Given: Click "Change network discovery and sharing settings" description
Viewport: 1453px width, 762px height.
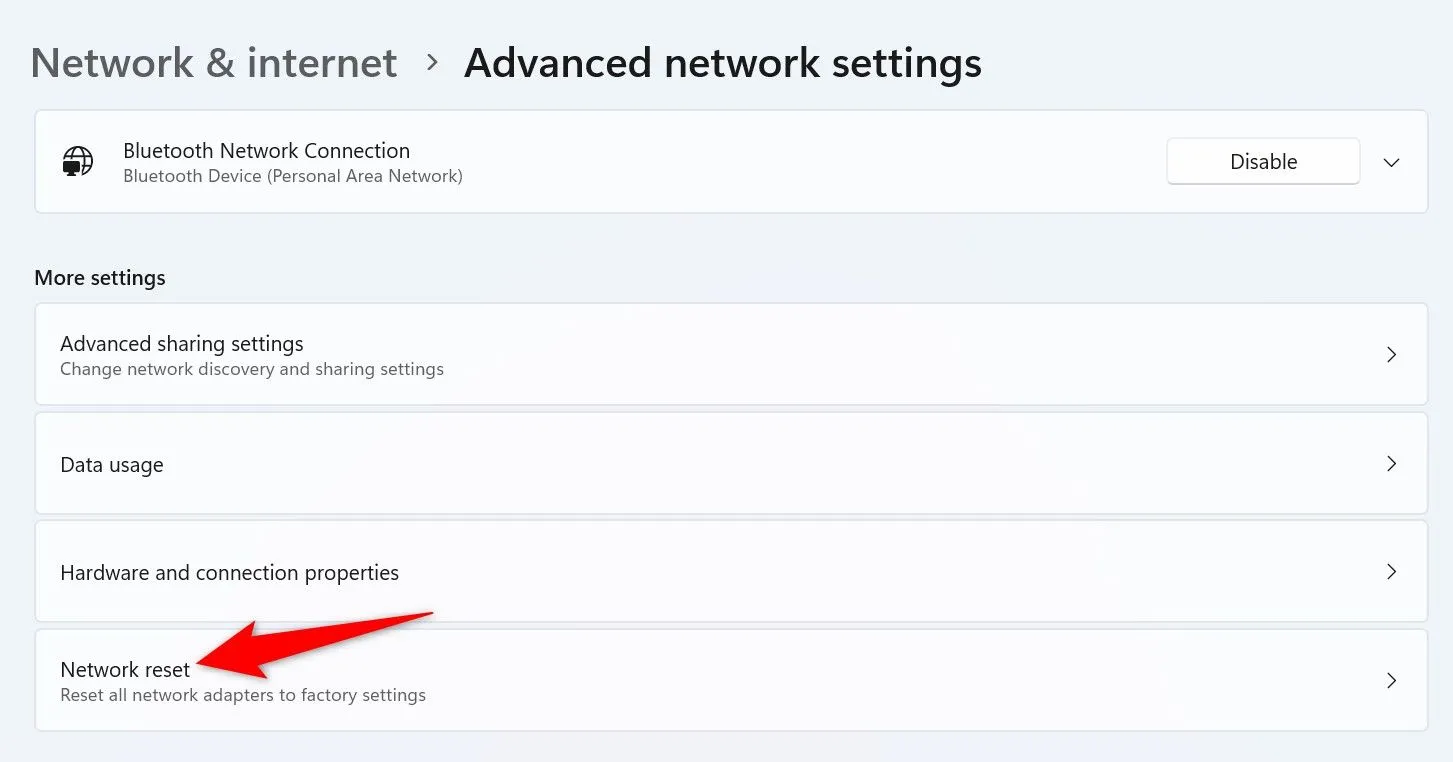Looking at the screenshot, I should pyautogui.click(x=252, y=369).
